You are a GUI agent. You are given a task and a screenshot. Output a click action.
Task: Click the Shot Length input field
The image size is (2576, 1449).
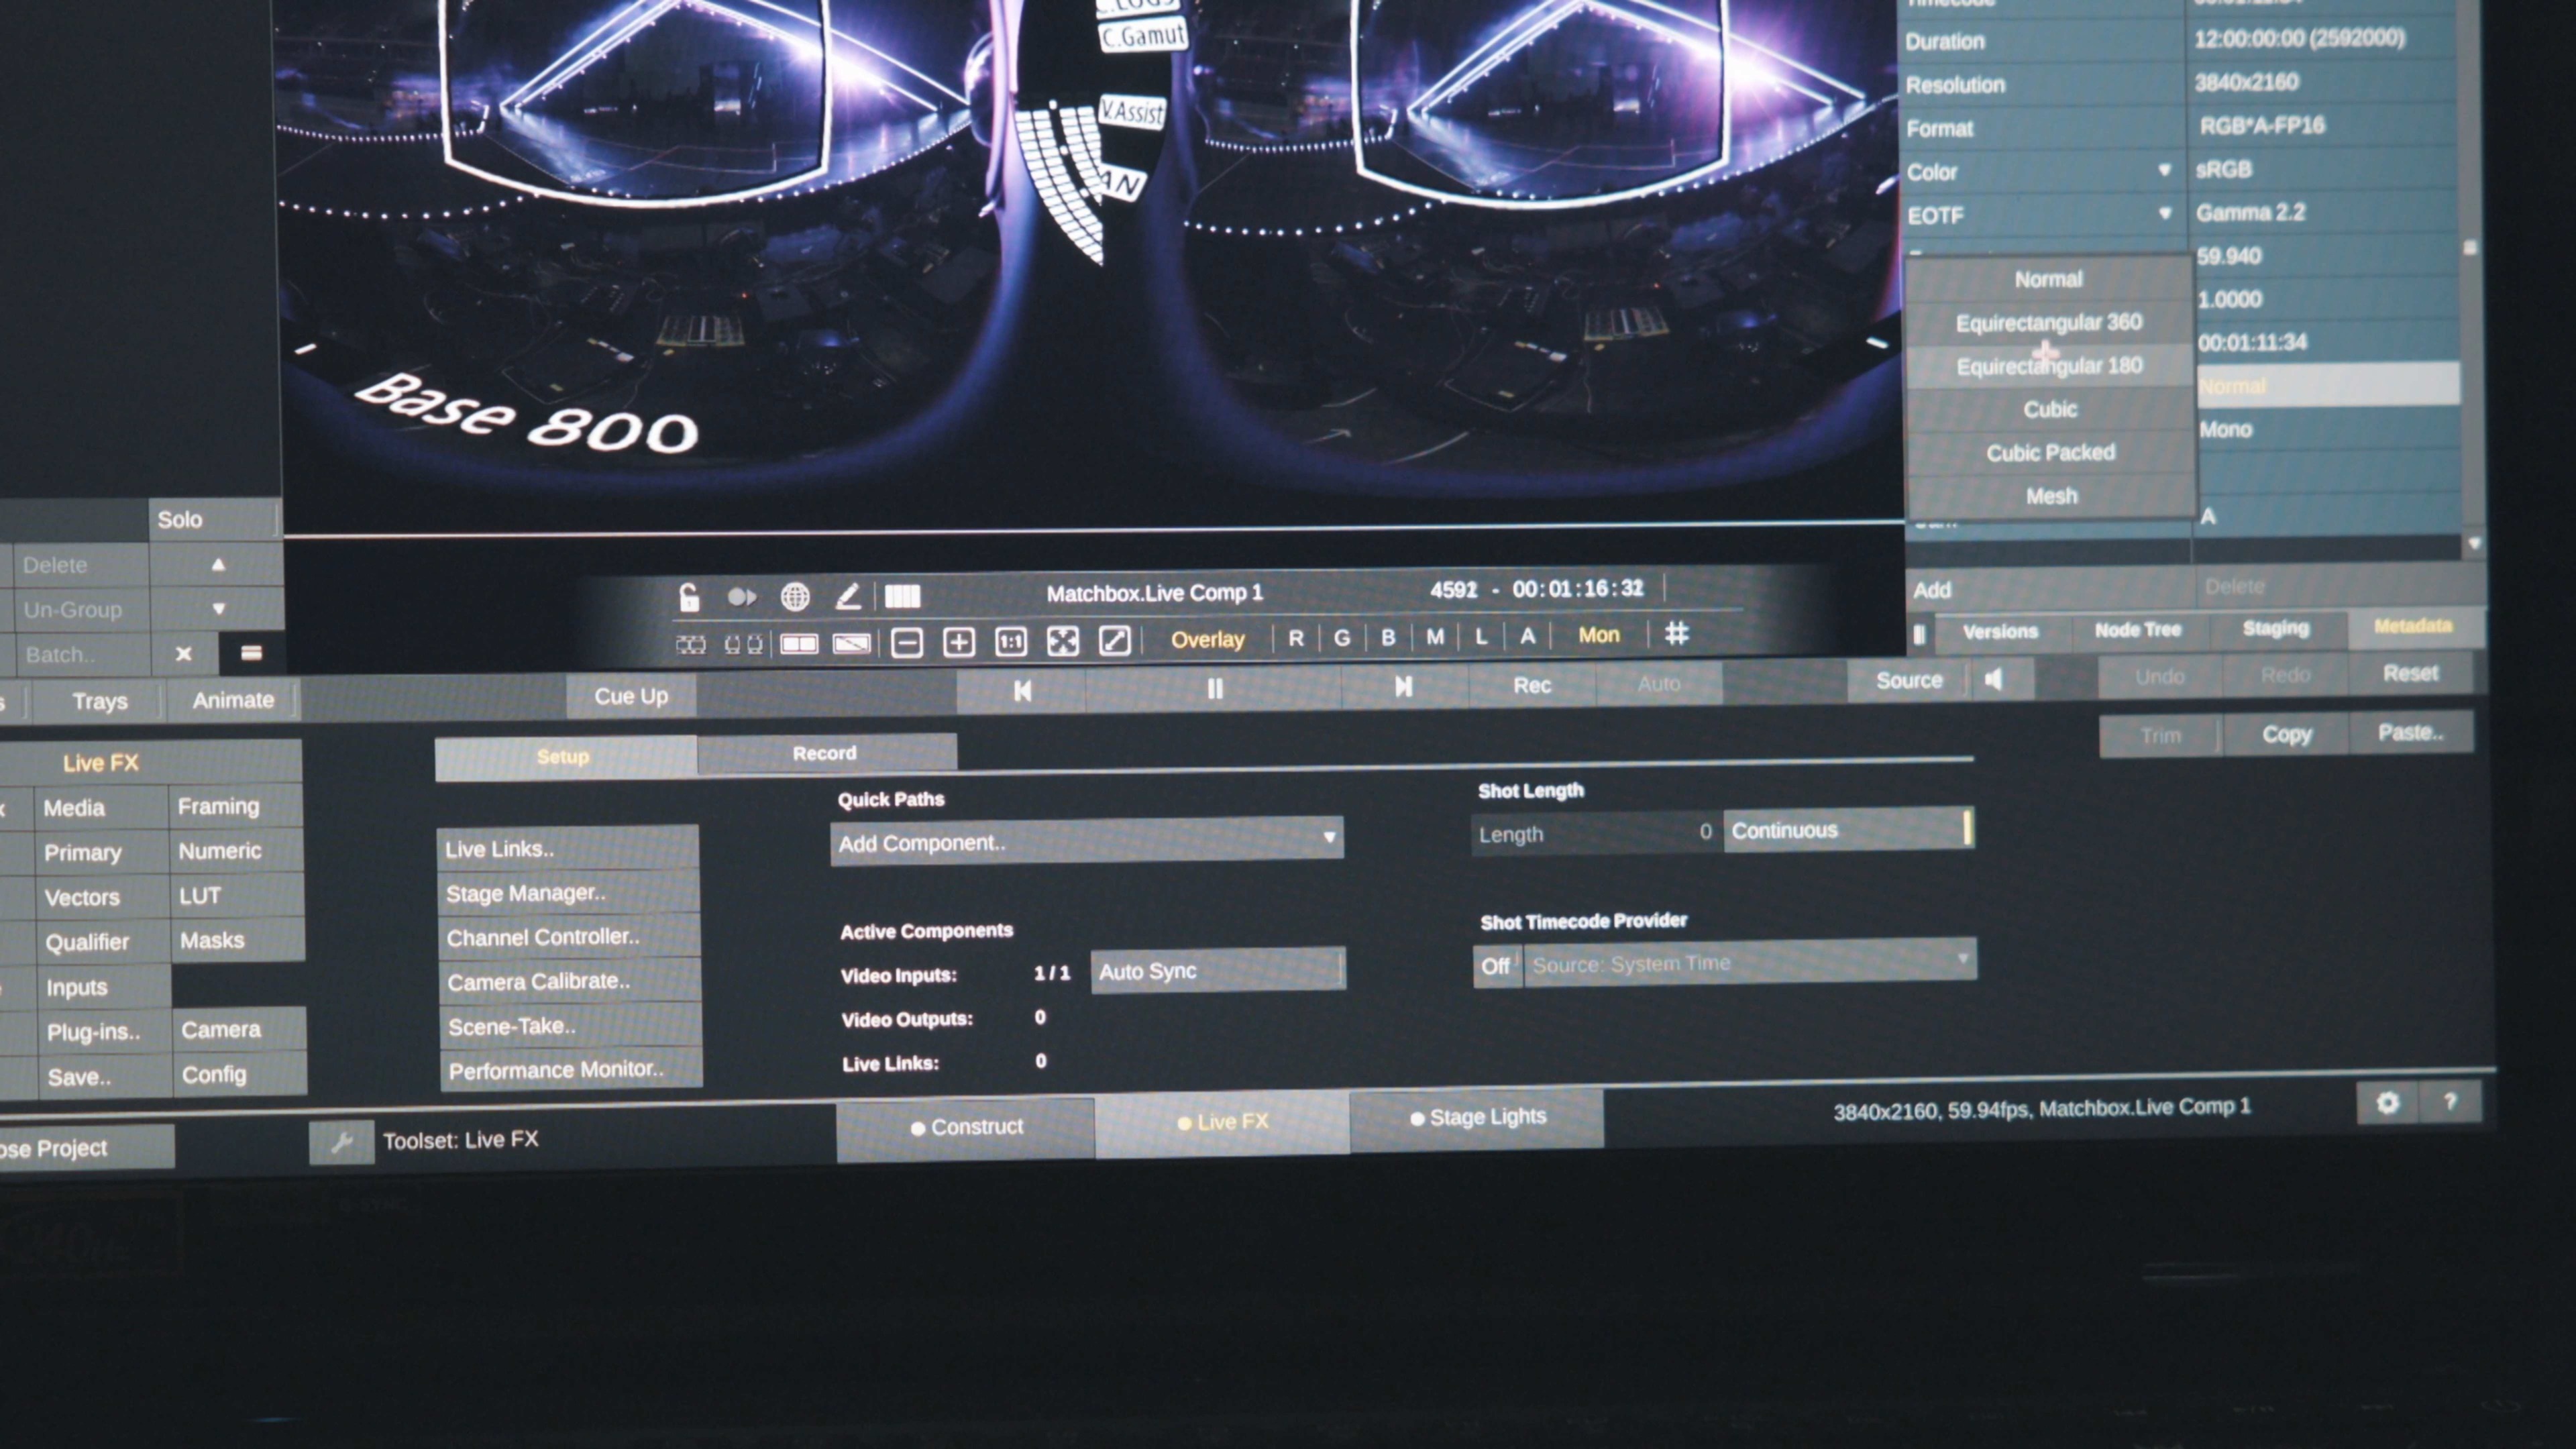[1595, 832]
